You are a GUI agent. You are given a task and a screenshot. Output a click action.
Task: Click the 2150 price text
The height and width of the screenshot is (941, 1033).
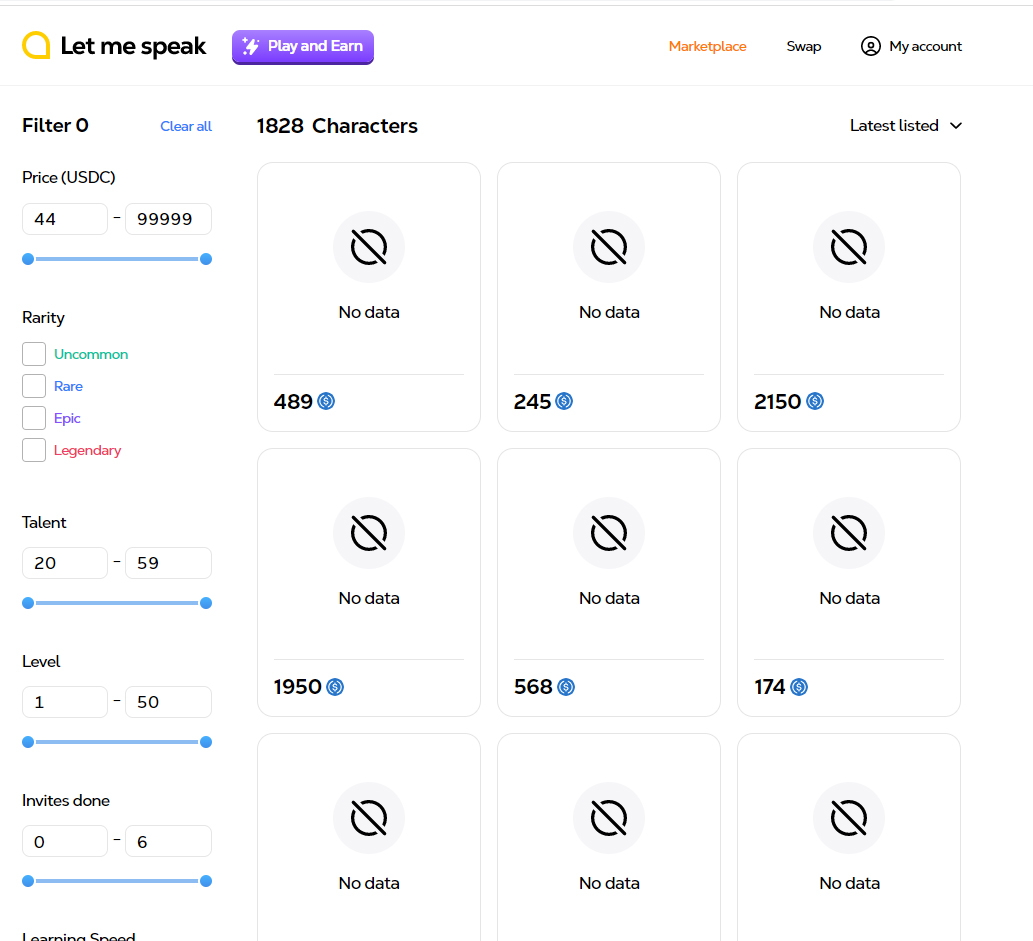(777, 401)
